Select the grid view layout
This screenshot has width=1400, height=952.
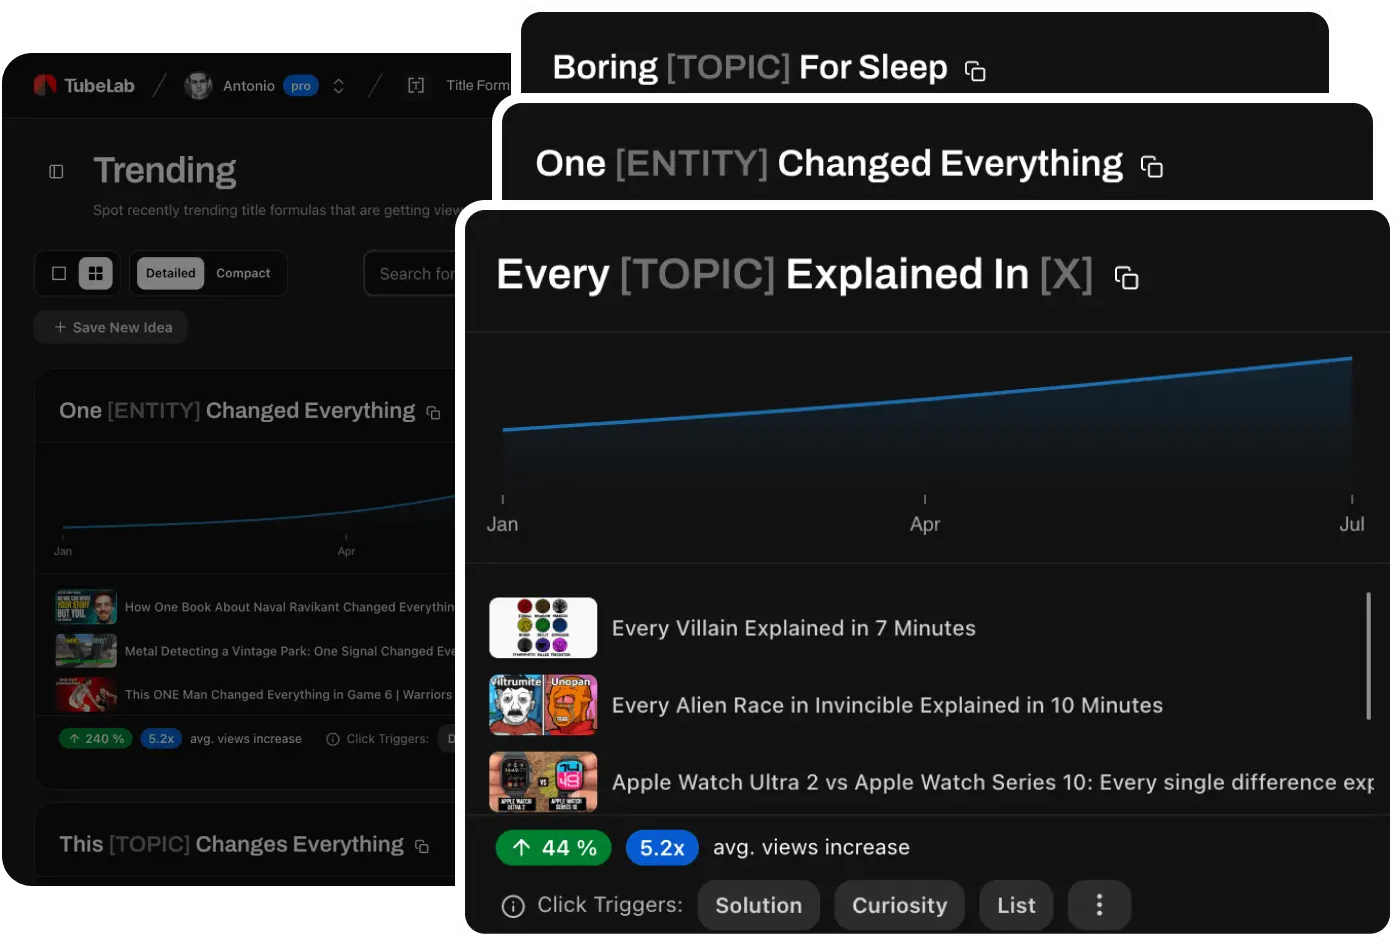(96, 273)
